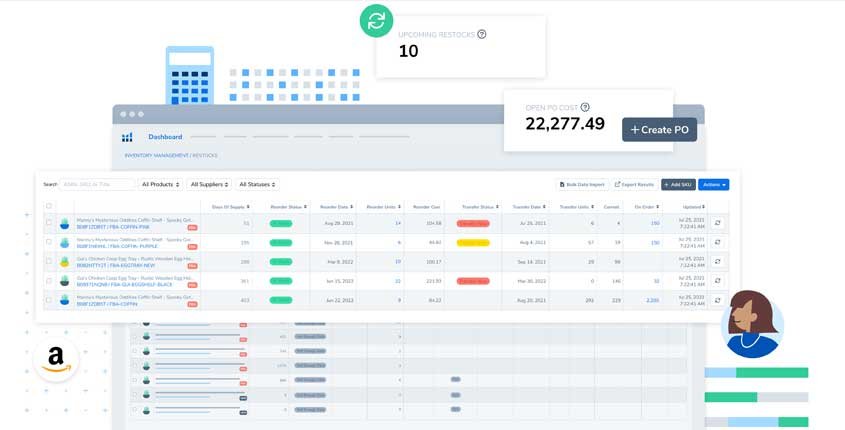The image size is (845, 430).
Task: Open the On Order value 2,200 link
Action: [653, 300]
